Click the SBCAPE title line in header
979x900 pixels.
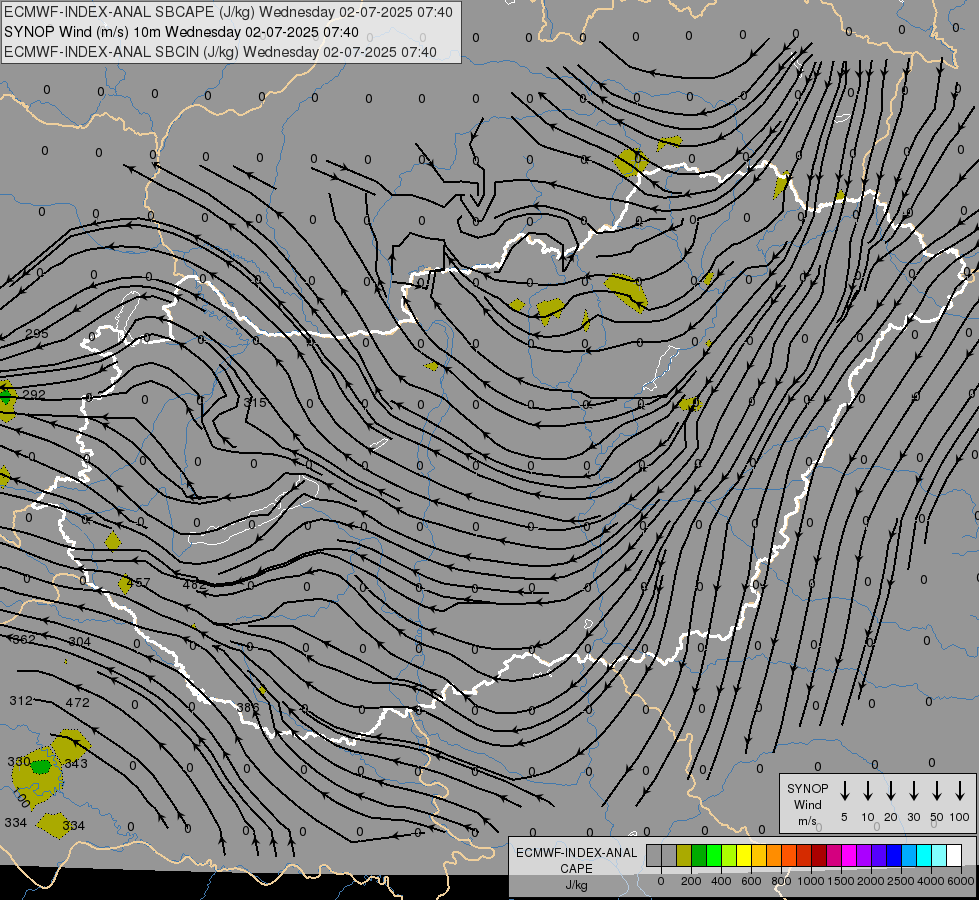tap(228, 12)
